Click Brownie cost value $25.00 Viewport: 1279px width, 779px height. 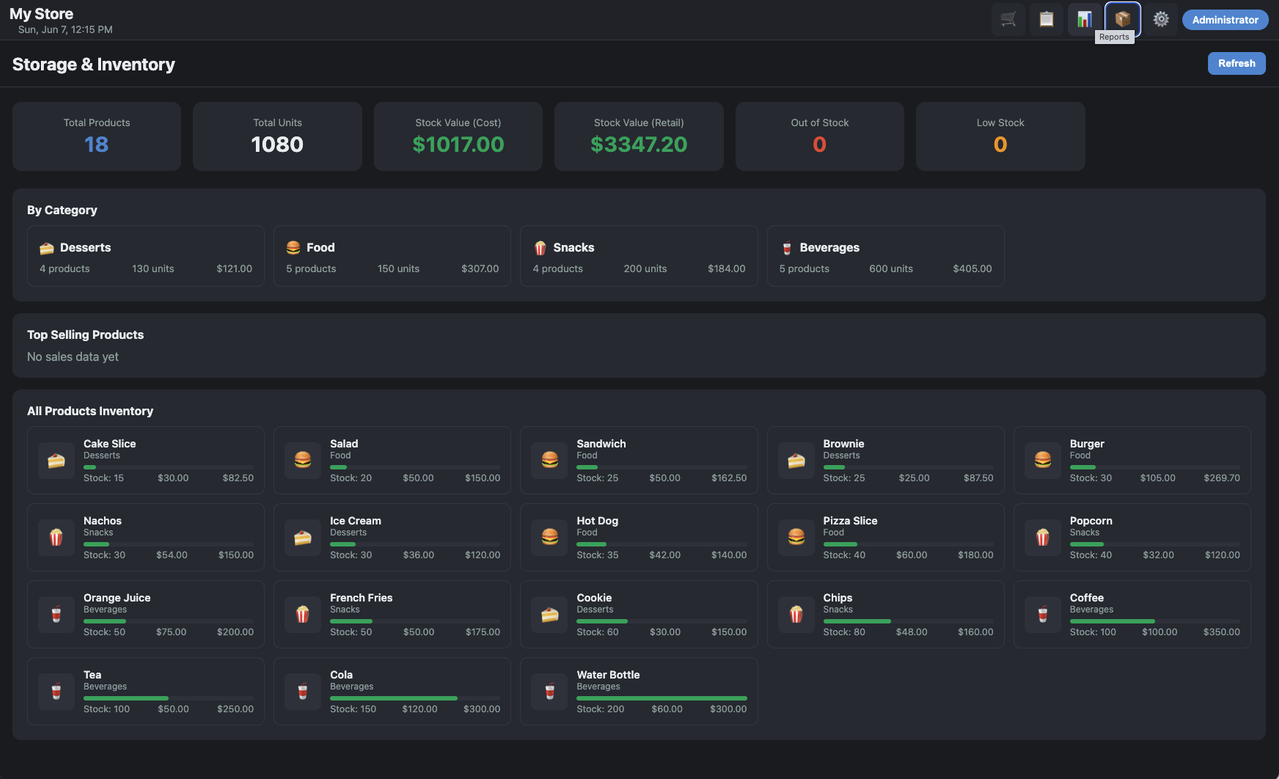point(914,478)
